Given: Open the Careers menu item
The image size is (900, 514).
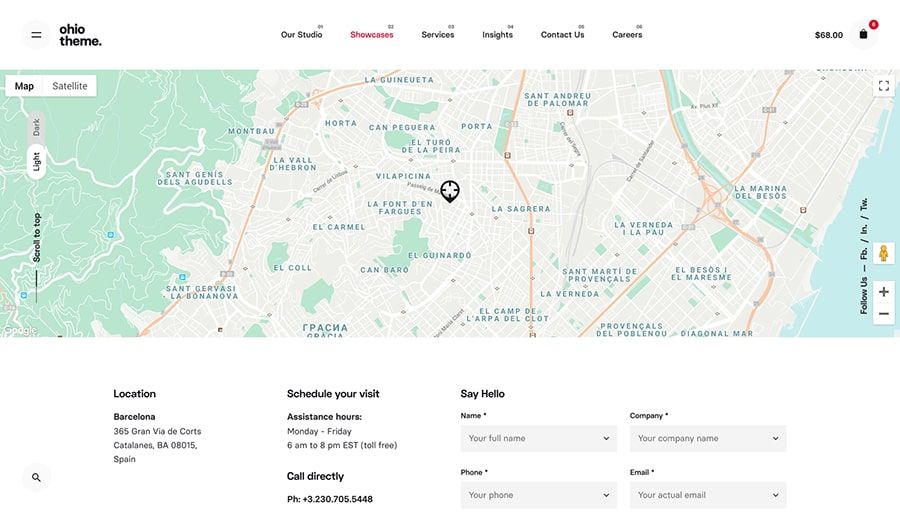Looking at the screenshot, I should point(627,35).
